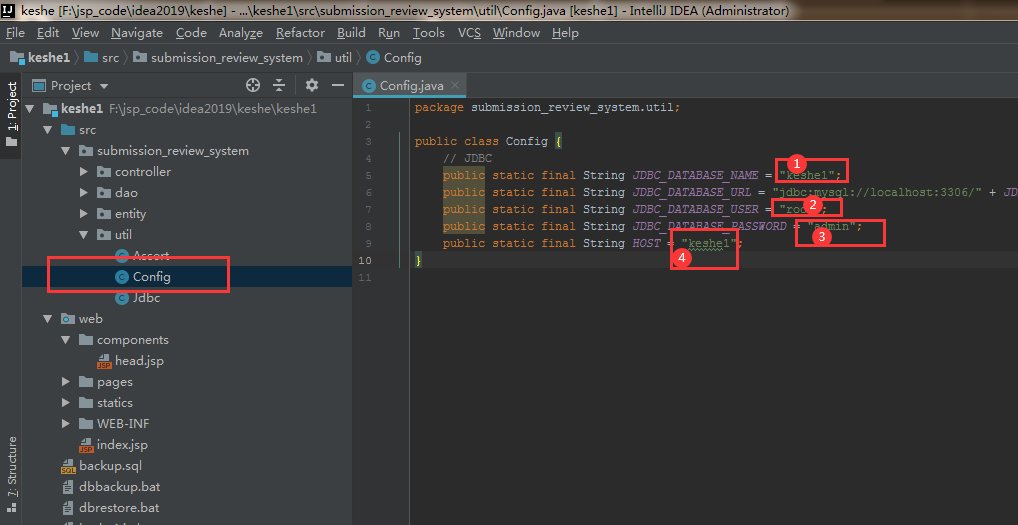
Task: Collapse the util package
Action: (x=83, y=234)
